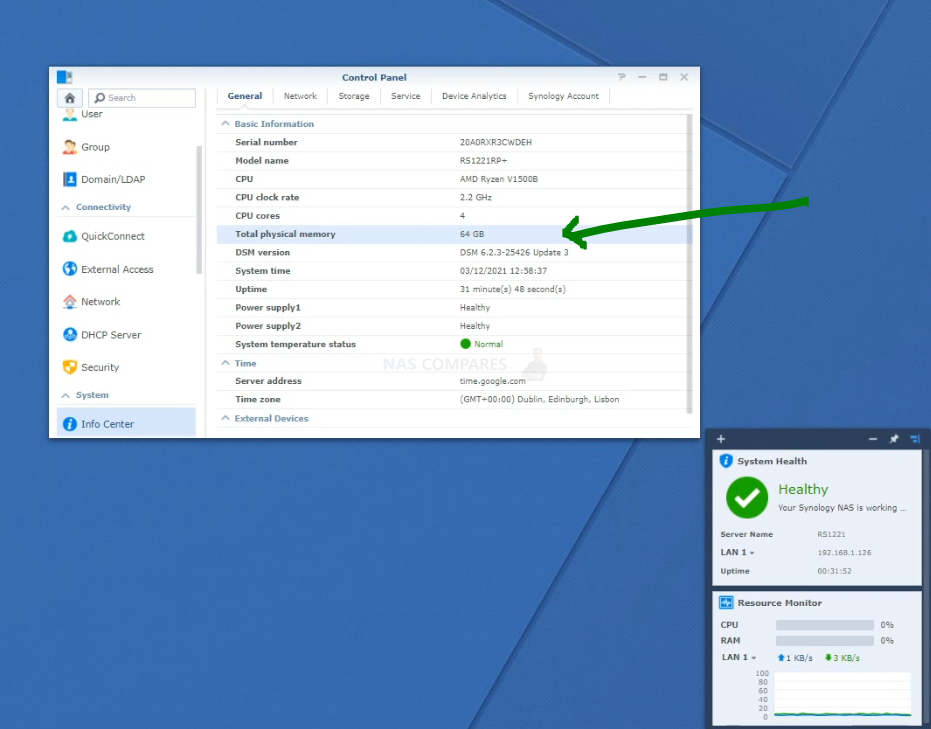
Task: Collapse the Basic Information section
Action: [225, 123]
